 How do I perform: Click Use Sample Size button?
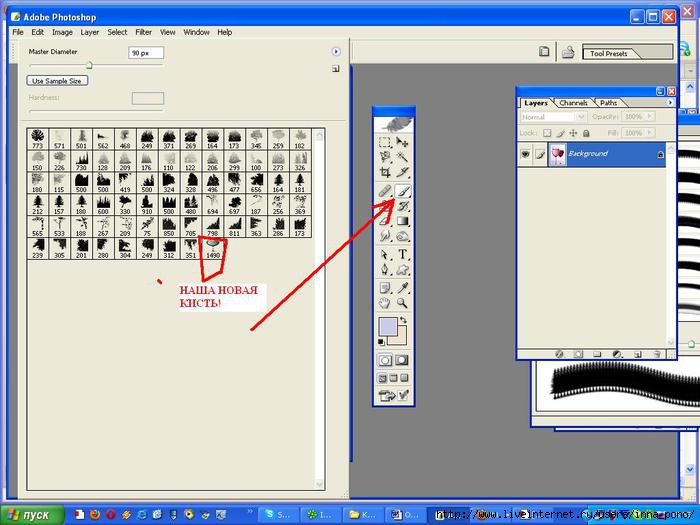pos(57,81)
